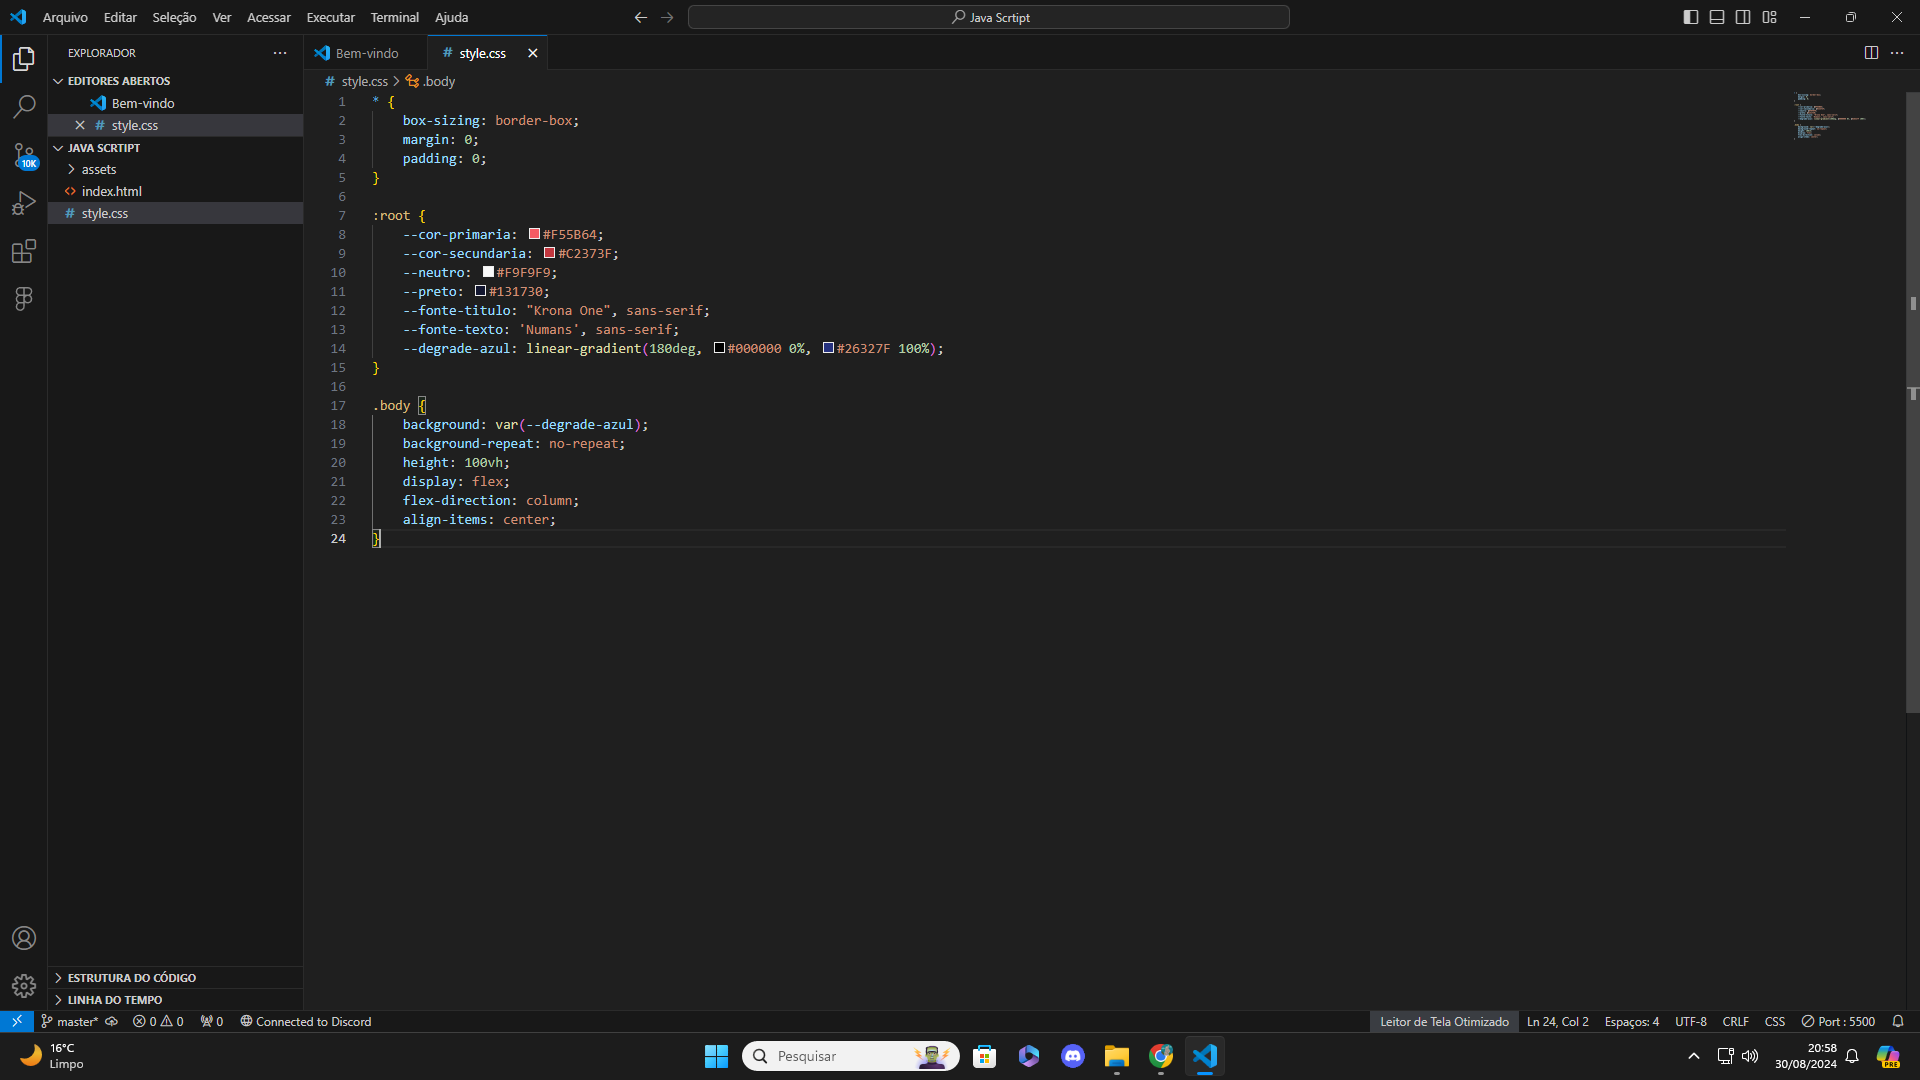Screen dimensions: 1920x1080
Task: Toggle Live Server on Port 5500
Action: tap(1838, 1021)
